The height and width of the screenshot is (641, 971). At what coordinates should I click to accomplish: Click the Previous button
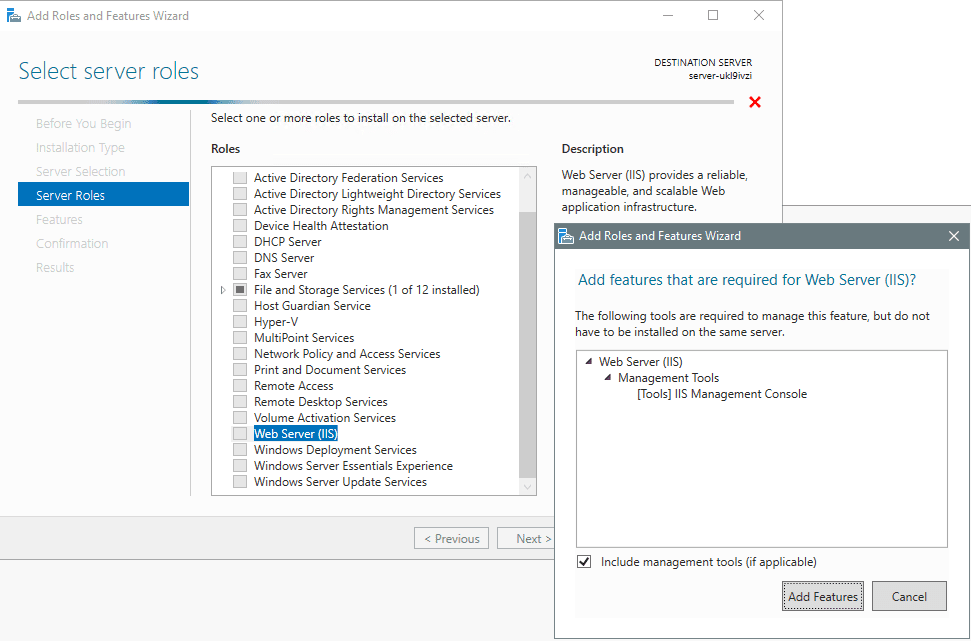click(x=451, y=538)
